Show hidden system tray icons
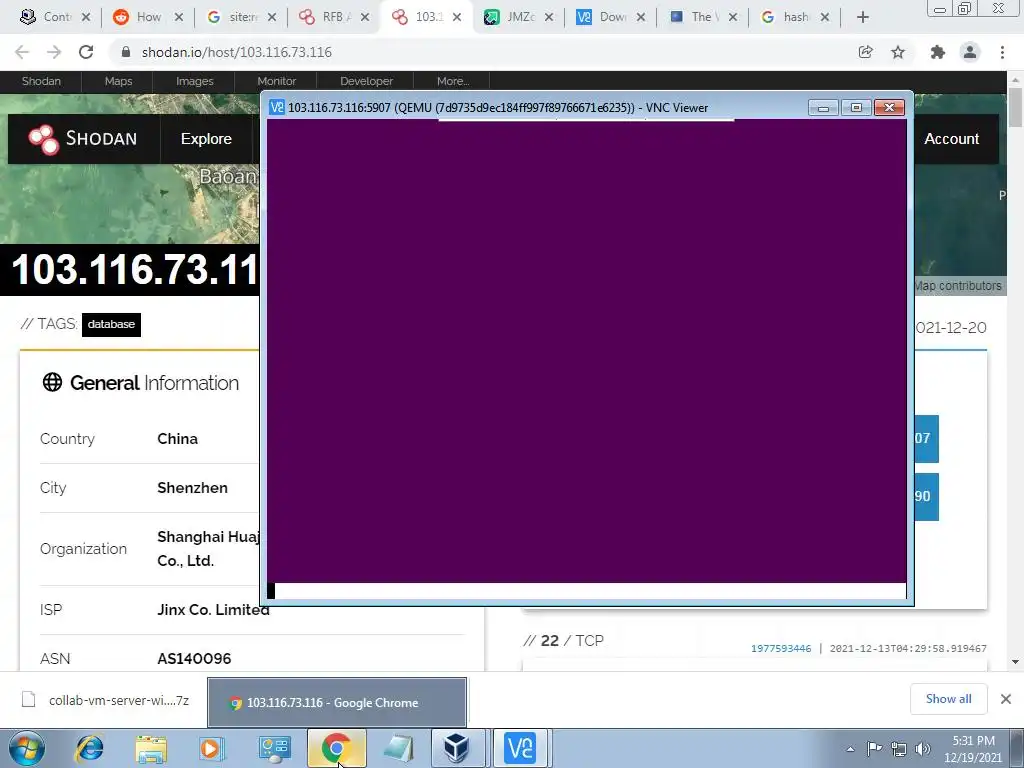Viewport: 1024px width, 768px height. (850, 749)
